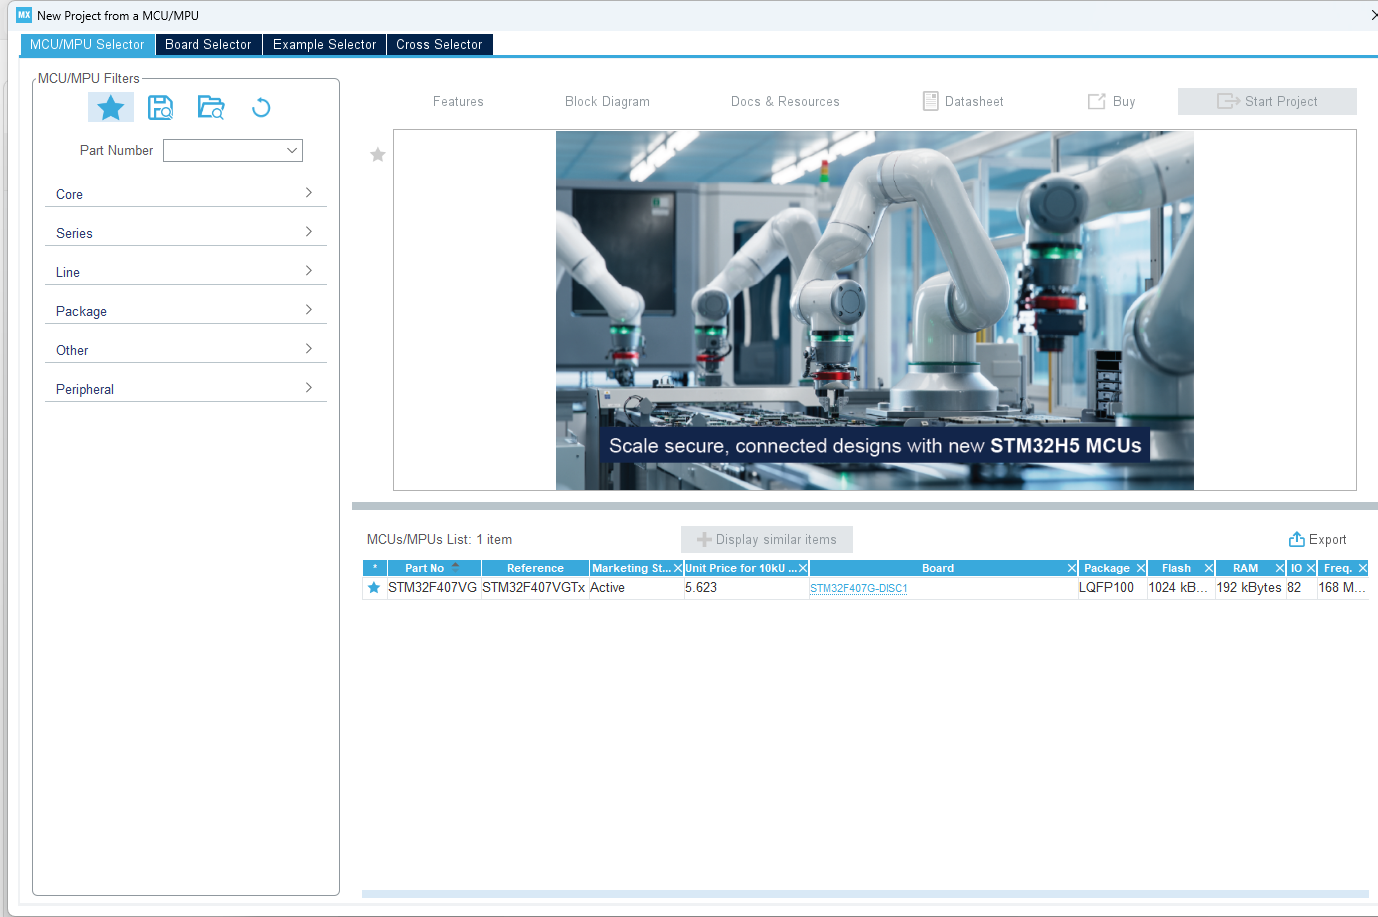1378x917 pixels.
Task: Click the MX application title icon
Action: (24, 15)
